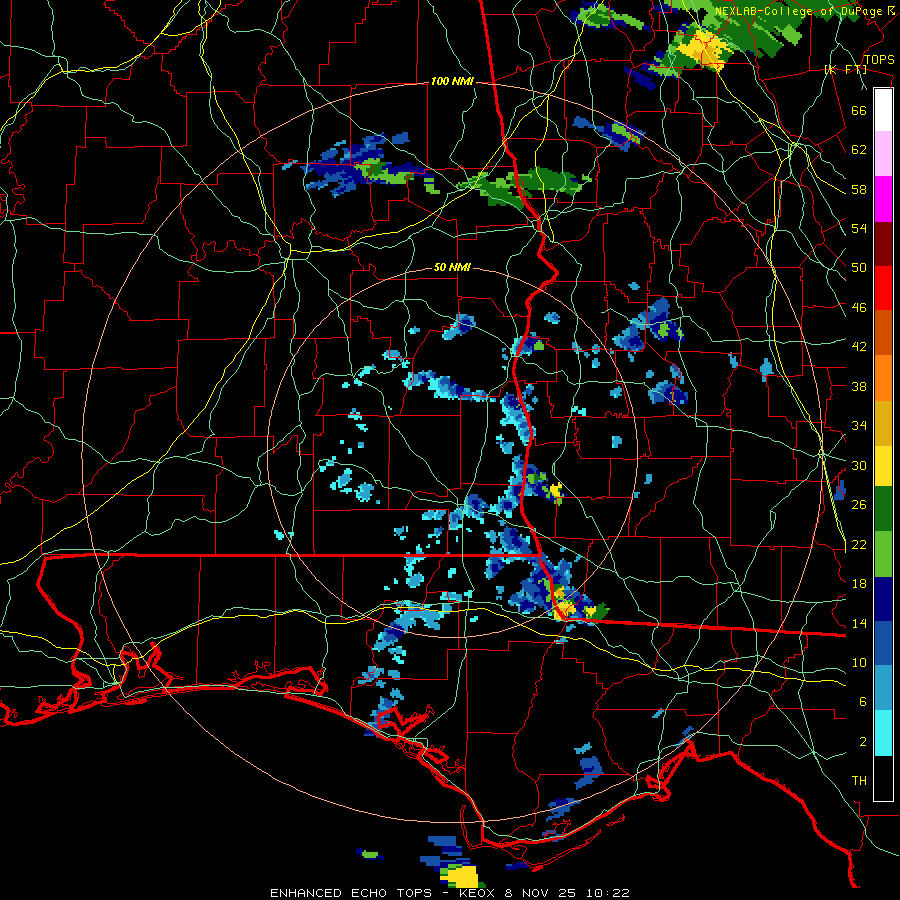Screen dimensions: 900x900
Task: Click the navy blue legend swatch
Action: click(x=883, y=599)
